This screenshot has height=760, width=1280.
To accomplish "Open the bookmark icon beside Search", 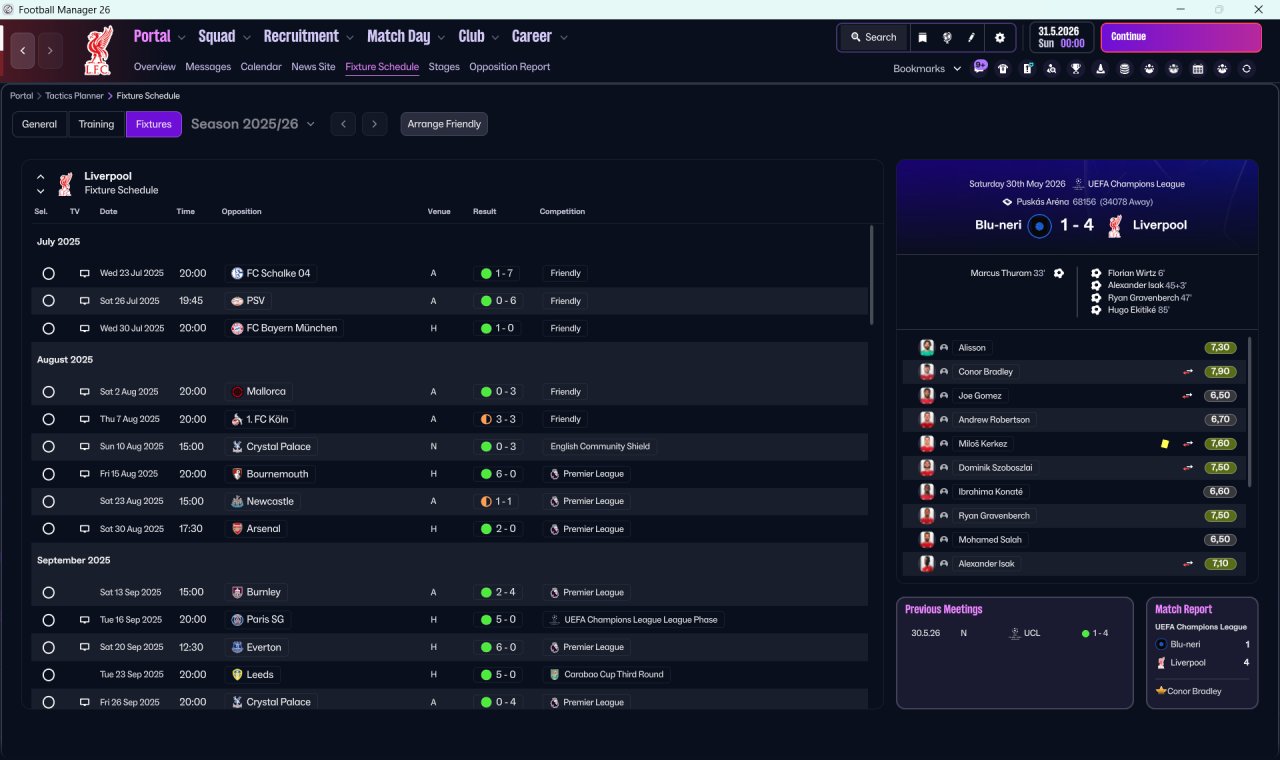I will (x=922, y=37).
